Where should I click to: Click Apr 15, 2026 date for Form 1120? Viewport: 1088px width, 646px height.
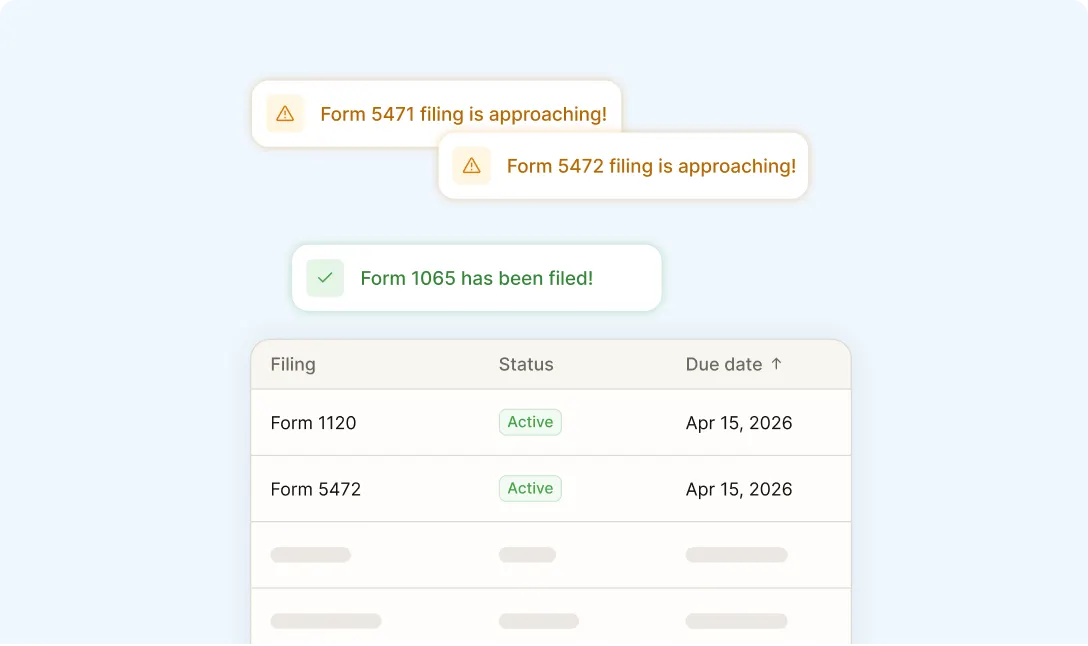click(x=739, y=423)
